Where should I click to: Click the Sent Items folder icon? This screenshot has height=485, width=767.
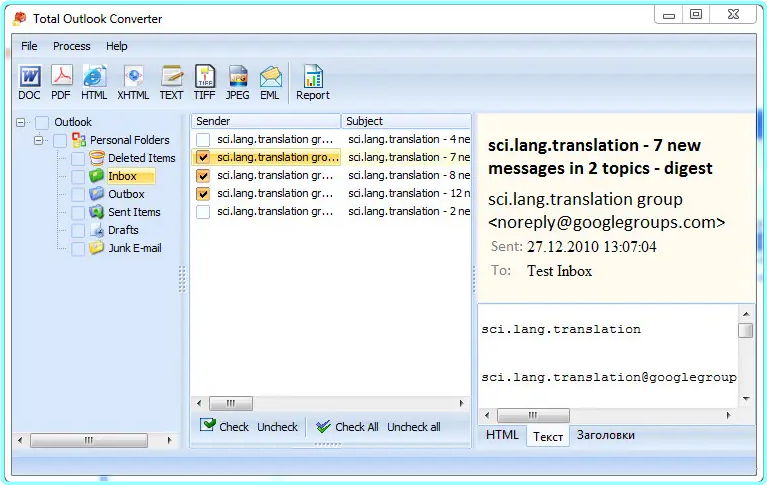[x=97, y=212]
